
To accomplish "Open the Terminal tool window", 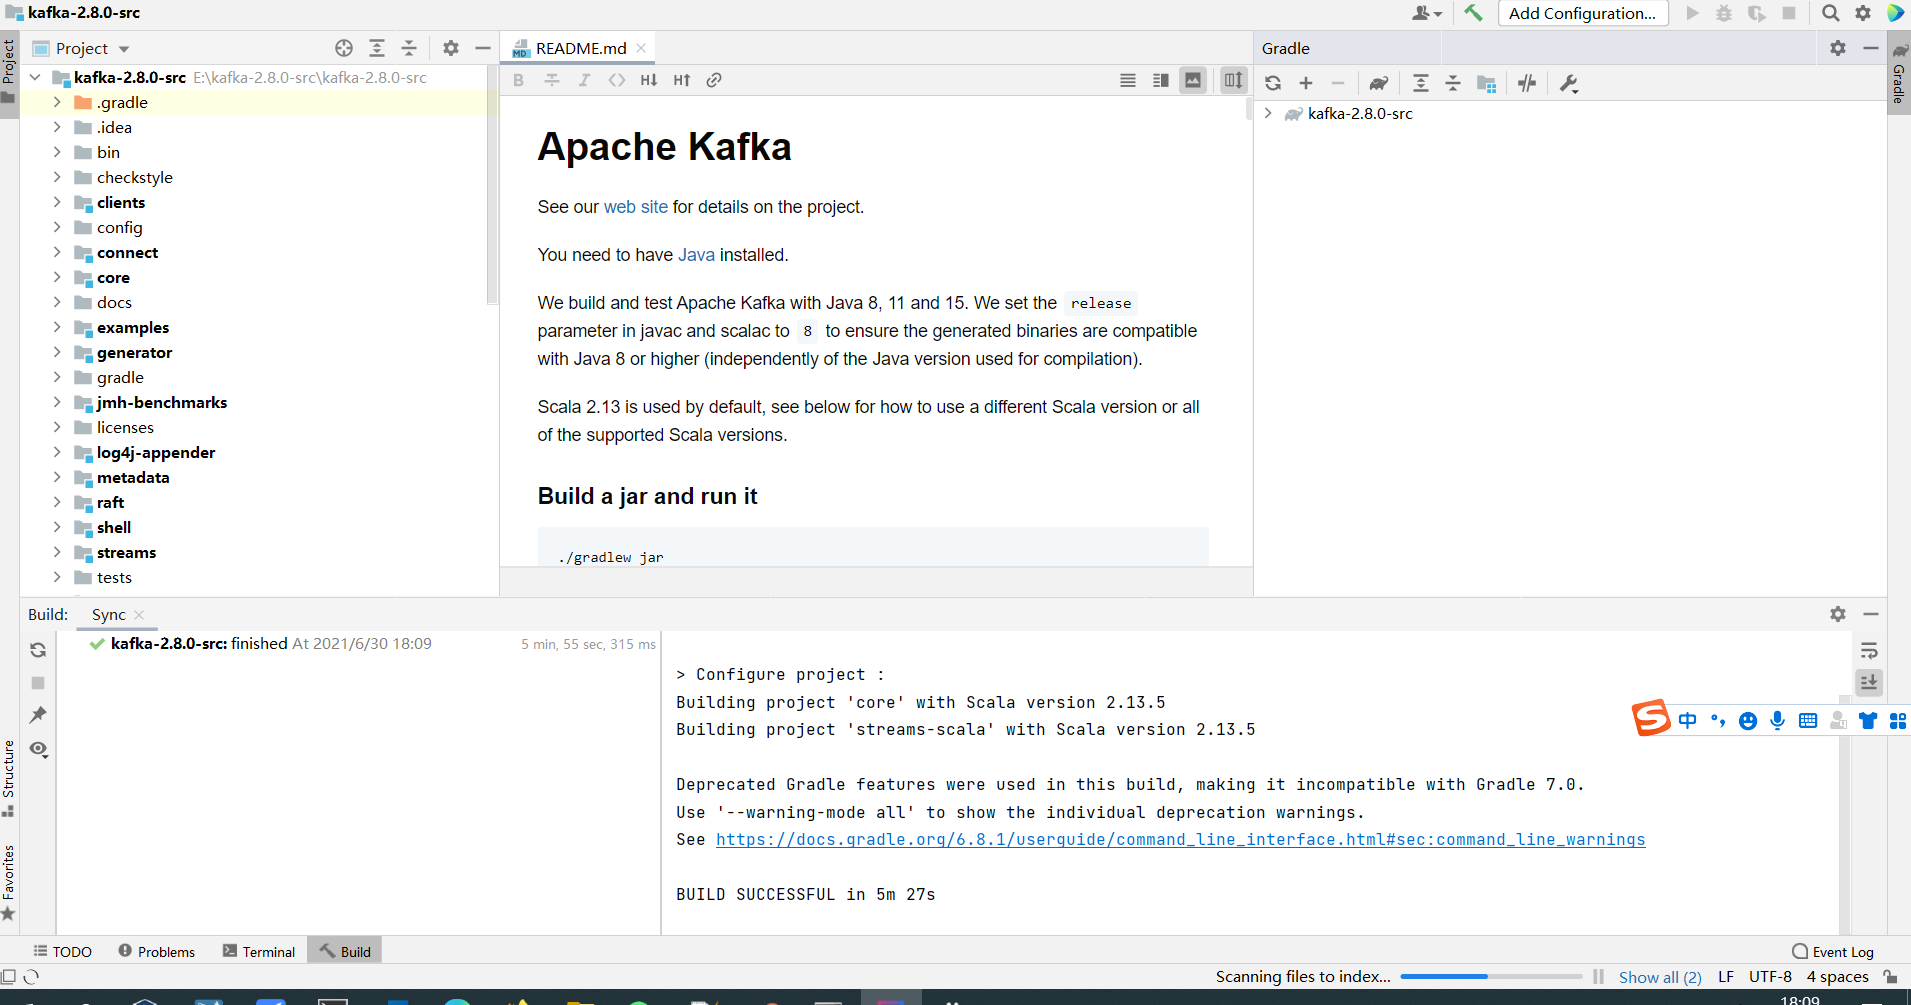I will click(259, 951).
